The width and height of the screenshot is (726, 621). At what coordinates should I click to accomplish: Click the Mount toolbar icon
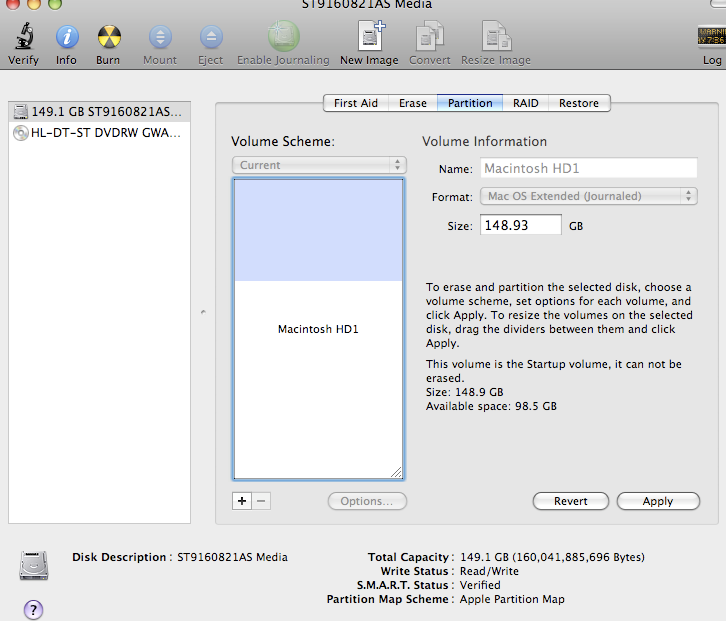pyautogui.click(x=160, y=37)
